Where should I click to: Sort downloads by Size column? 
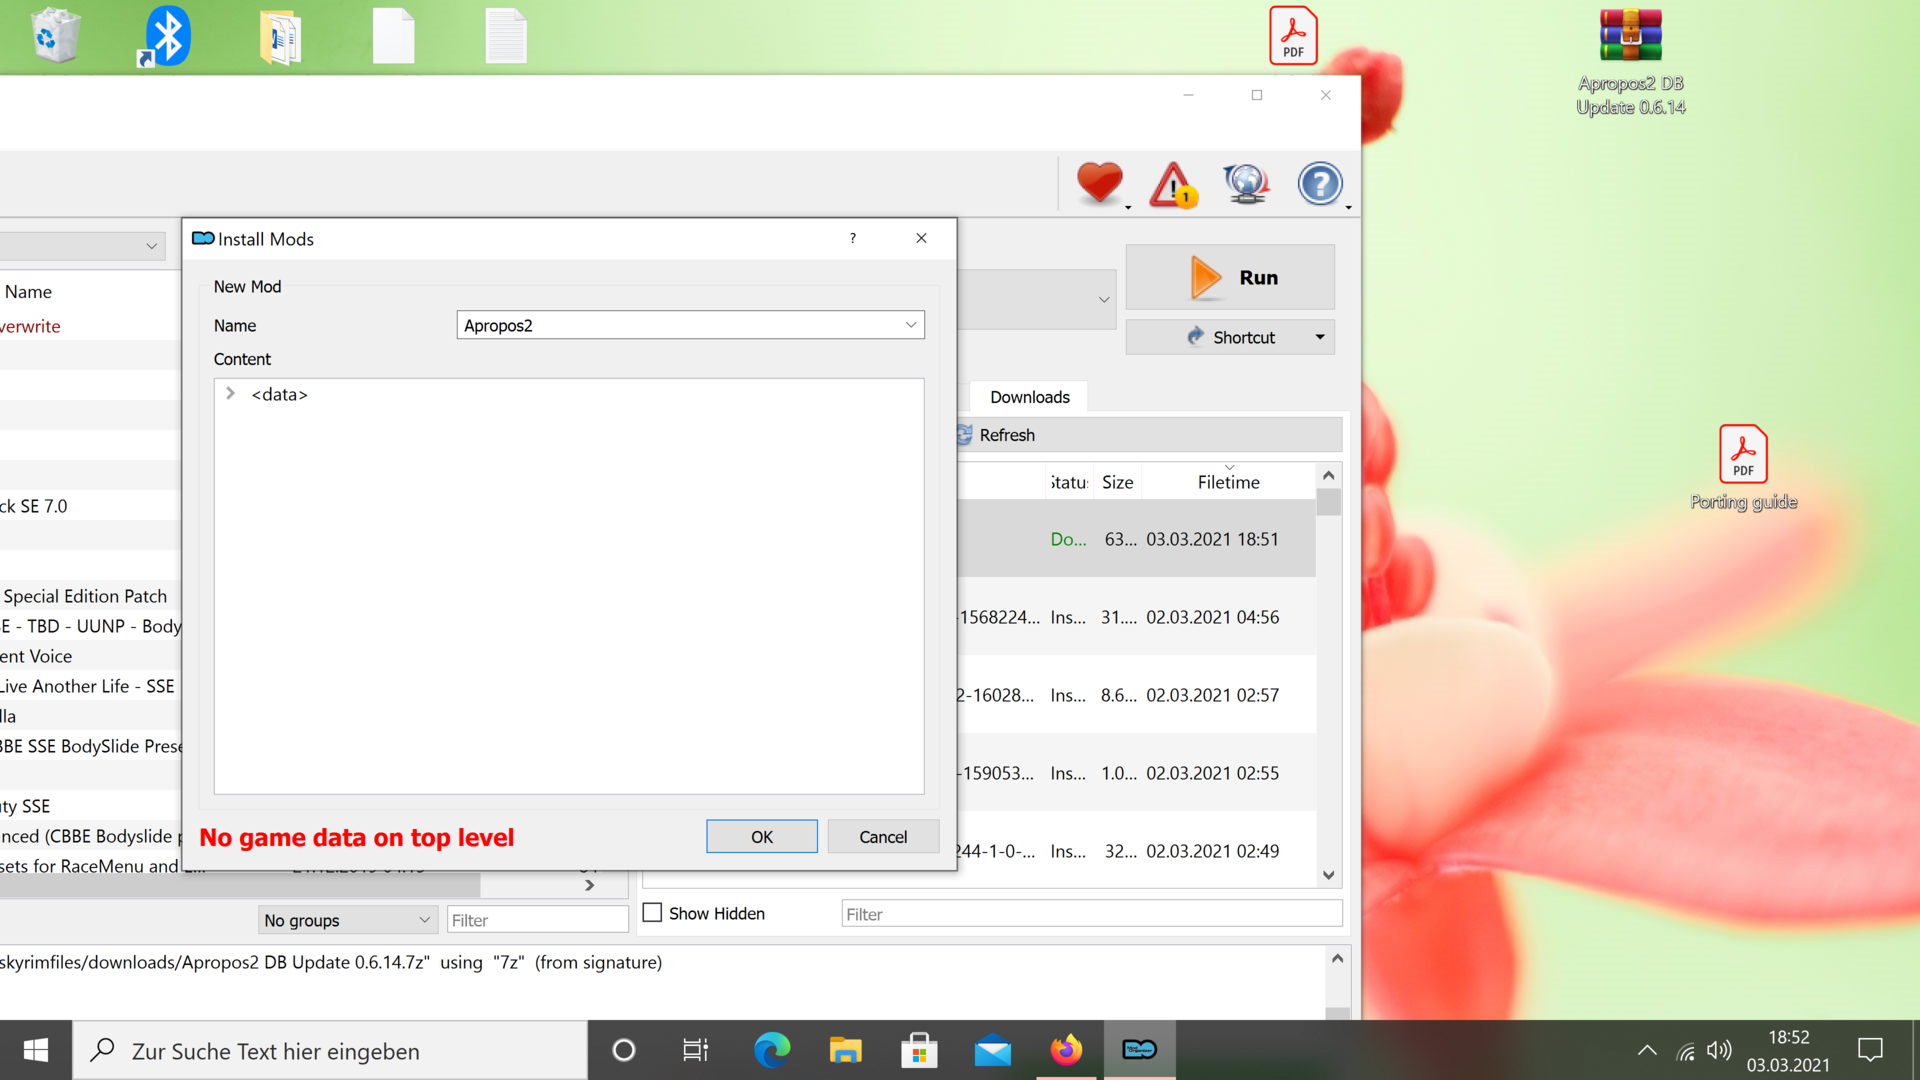(1117, 482)
